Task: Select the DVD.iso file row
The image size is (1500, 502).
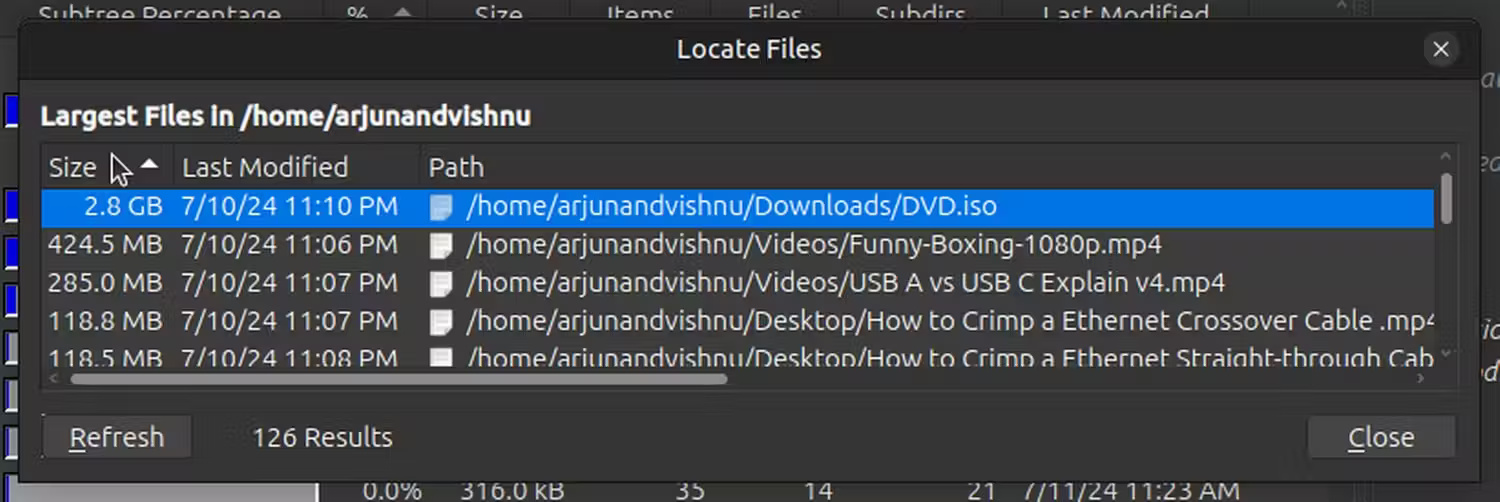Action: 737,207
